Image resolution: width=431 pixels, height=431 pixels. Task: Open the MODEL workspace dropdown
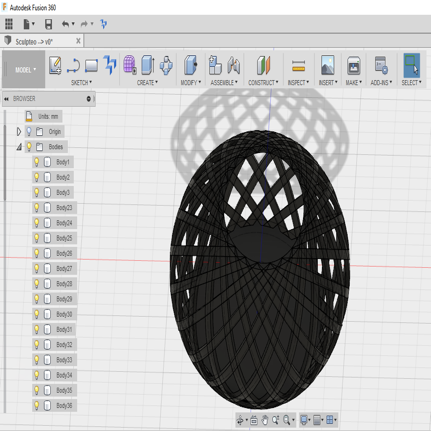point(24,69)
